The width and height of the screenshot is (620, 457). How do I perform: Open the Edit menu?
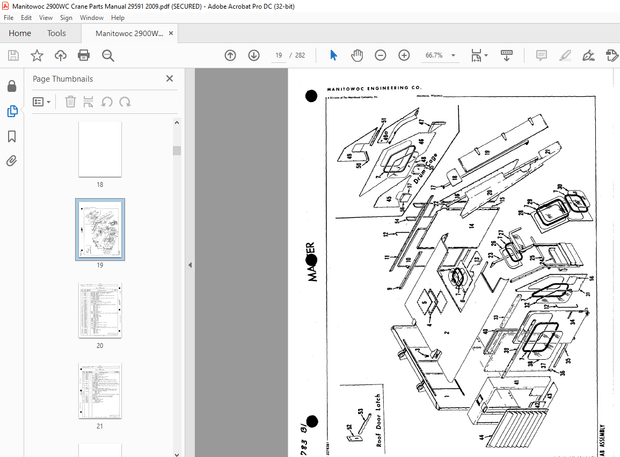tap(26, 18)
